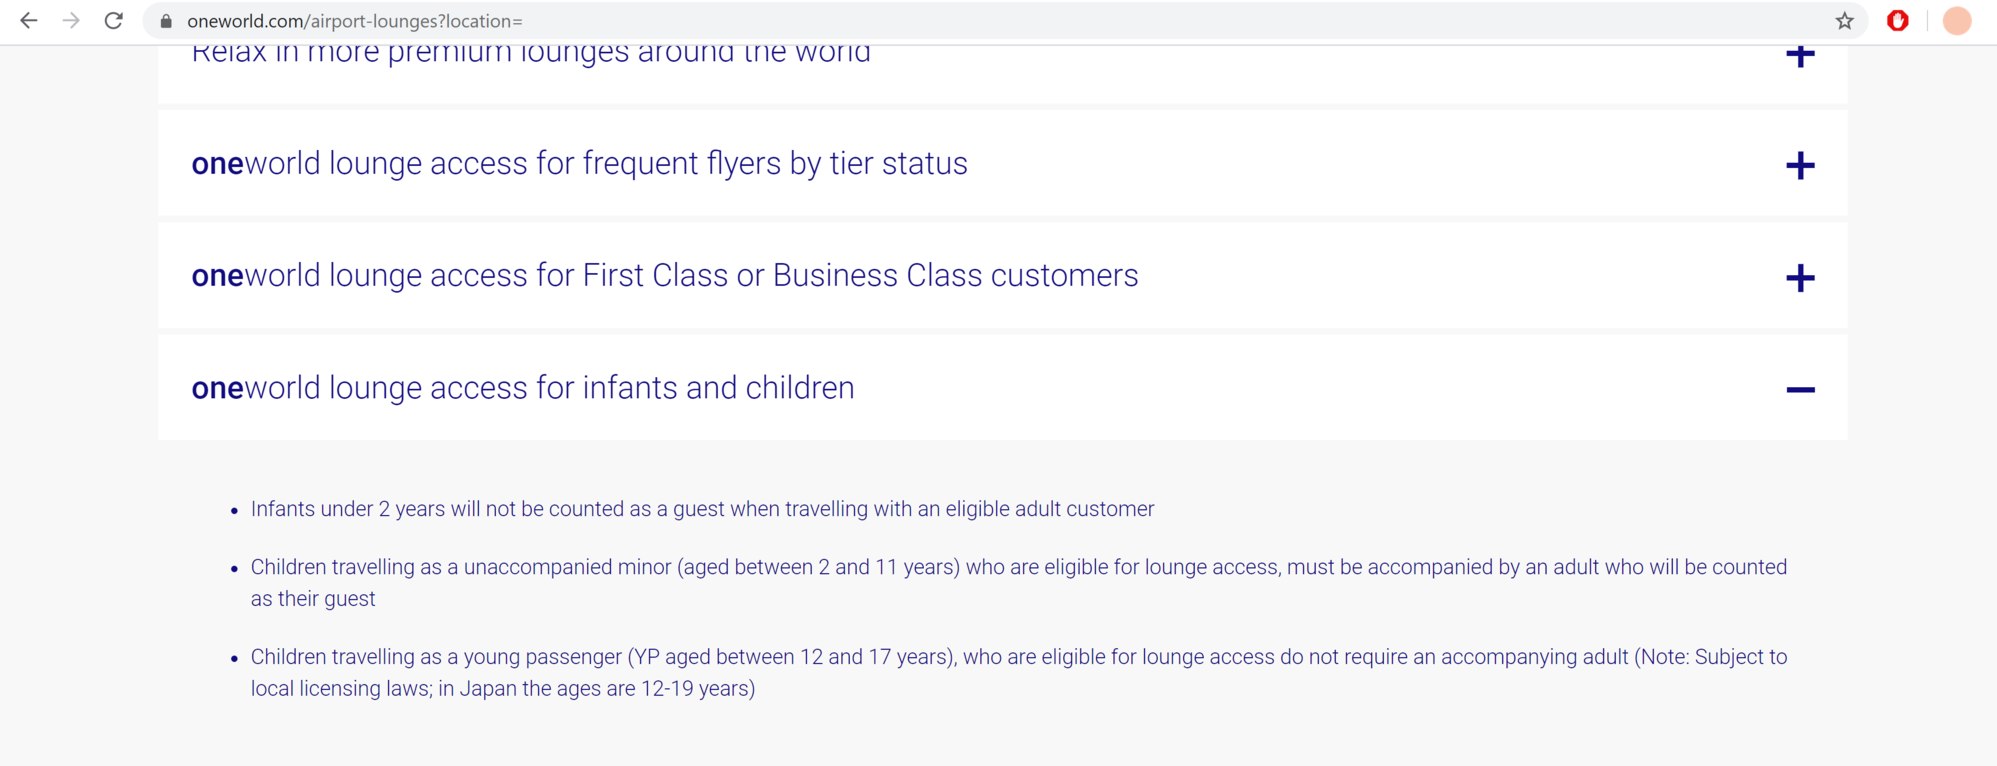Viewport: 1997px width, 766px height.
Task: Open the red extension icon in the toolbar
Action: click(1897, 21)
